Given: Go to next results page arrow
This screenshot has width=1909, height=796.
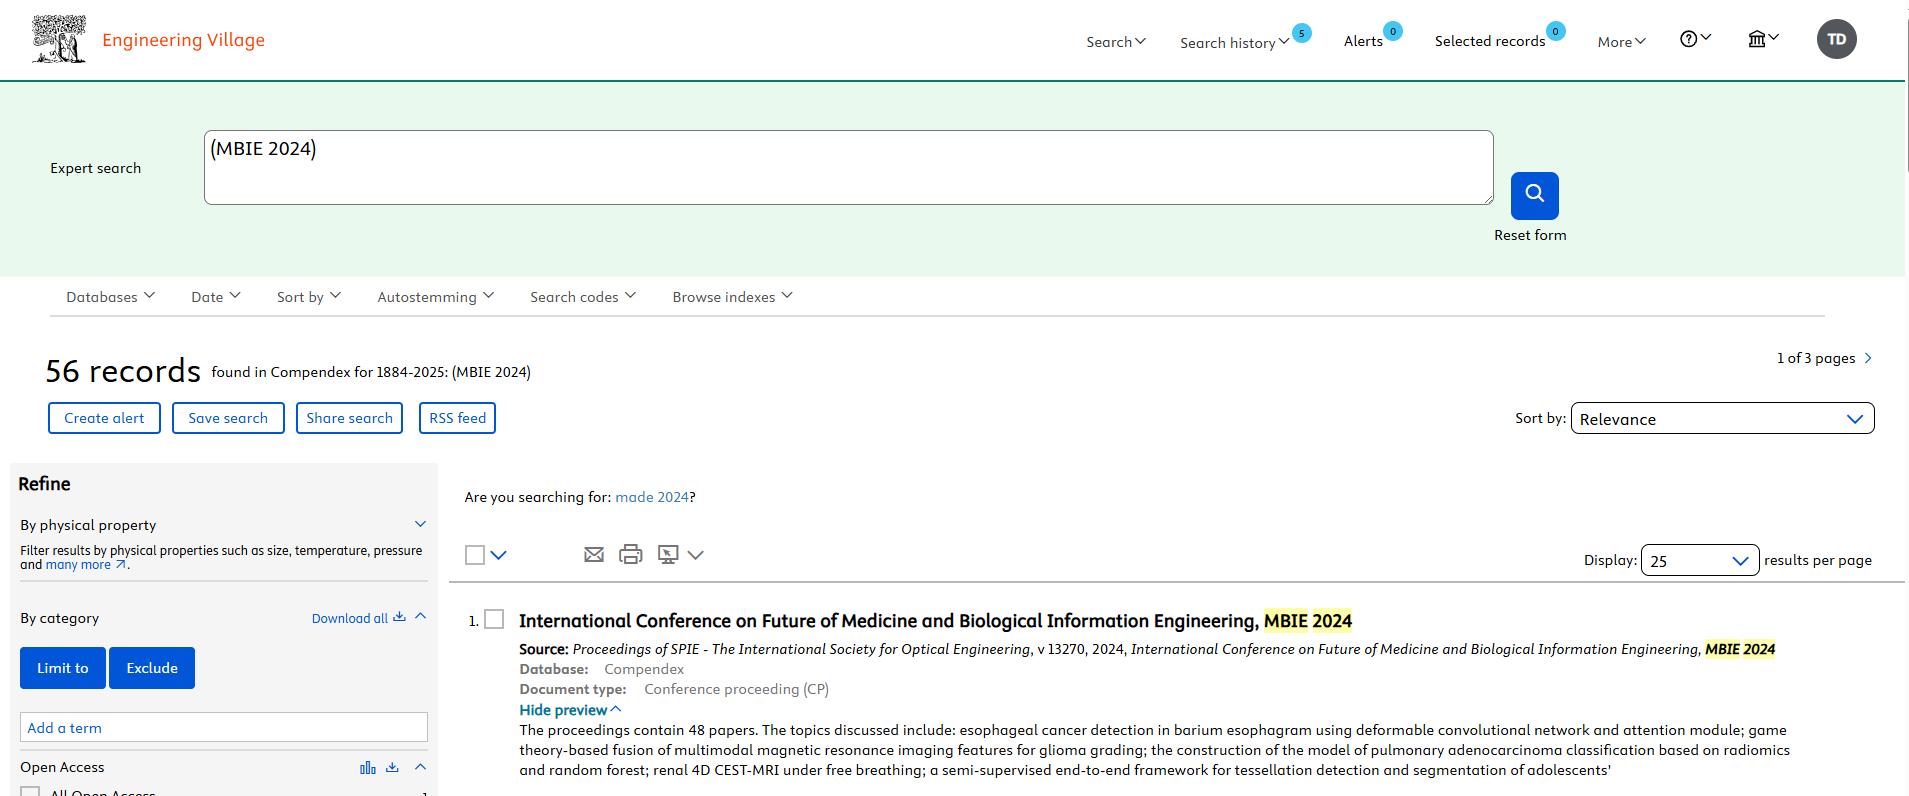Looking at the screenshot, I should pos(1868,358).
